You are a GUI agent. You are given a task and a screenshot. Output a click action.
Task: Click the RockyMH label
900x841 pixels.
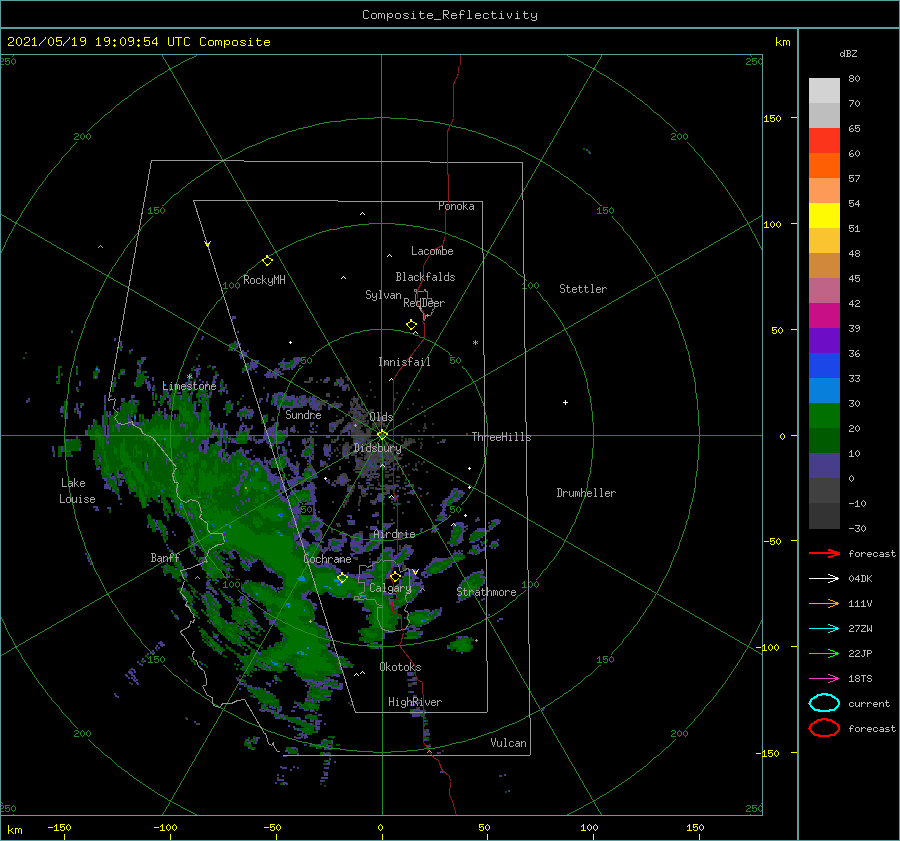[x=264, y=280]
